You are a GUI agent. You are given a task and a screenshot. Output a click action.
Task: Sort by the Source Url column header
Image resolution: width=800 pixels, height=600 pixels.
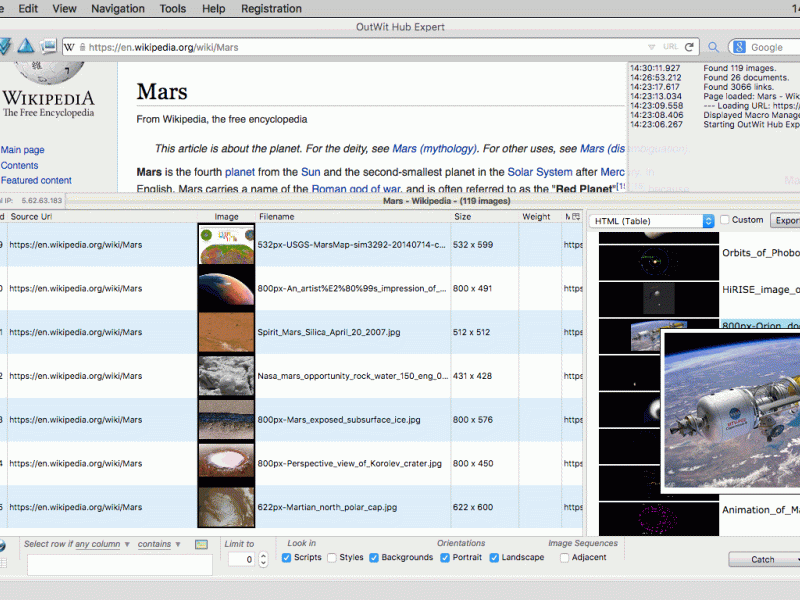pyautogui.click(x=102, y=216)
